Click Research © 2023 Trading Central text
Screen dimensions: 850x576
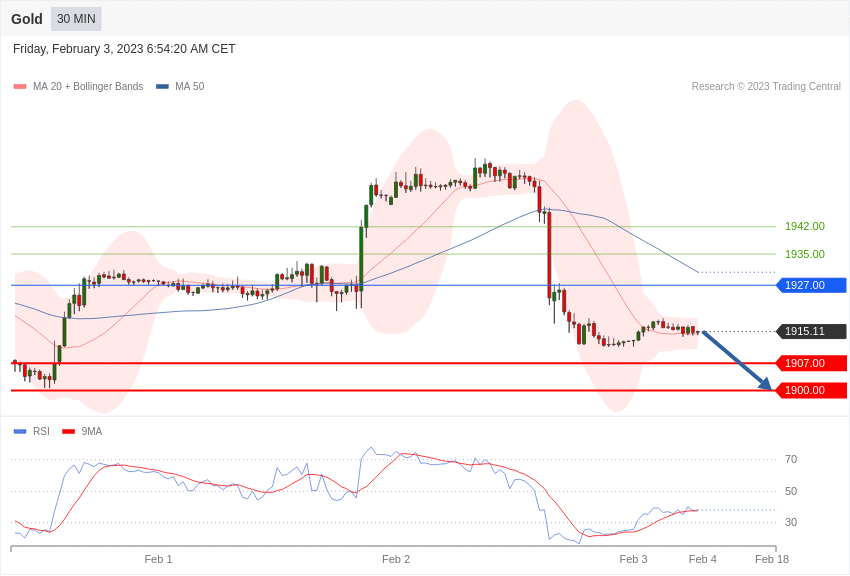pyautogui.click(x=766, y=86)
